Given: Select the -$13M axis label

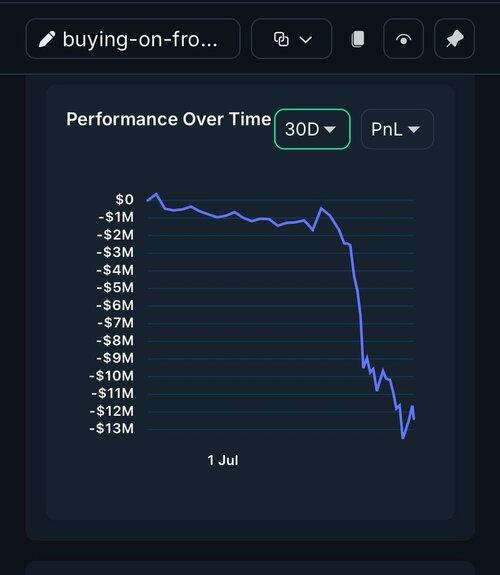Looking at the screenshot, I should point(112,428).
